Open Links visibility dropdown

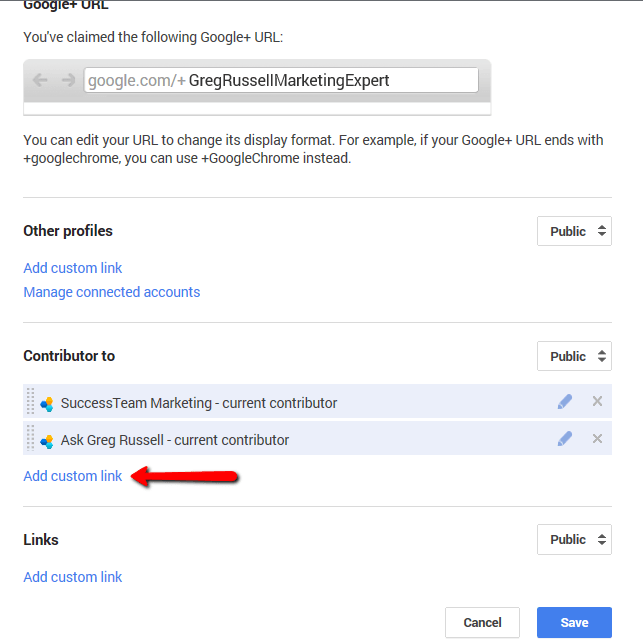click(574, 539)
